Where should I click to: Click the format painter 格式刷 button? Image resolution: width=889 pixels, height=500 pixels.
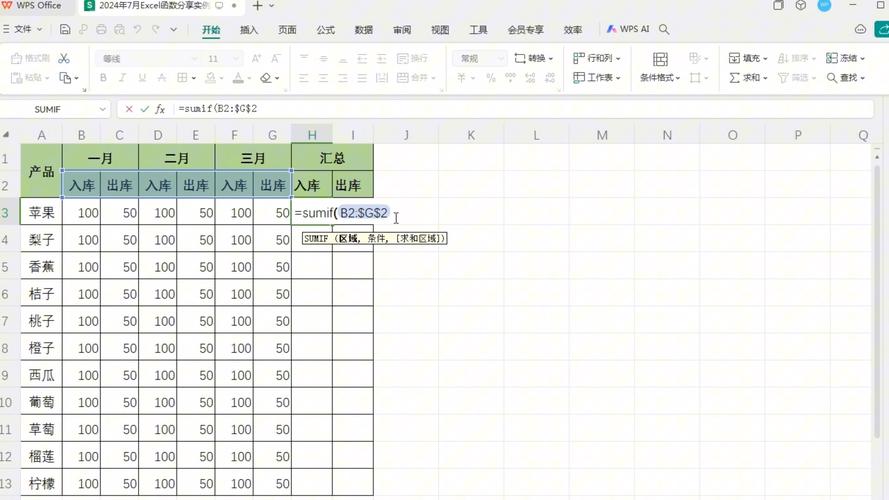pyautogui.click(x=31, y=58)
